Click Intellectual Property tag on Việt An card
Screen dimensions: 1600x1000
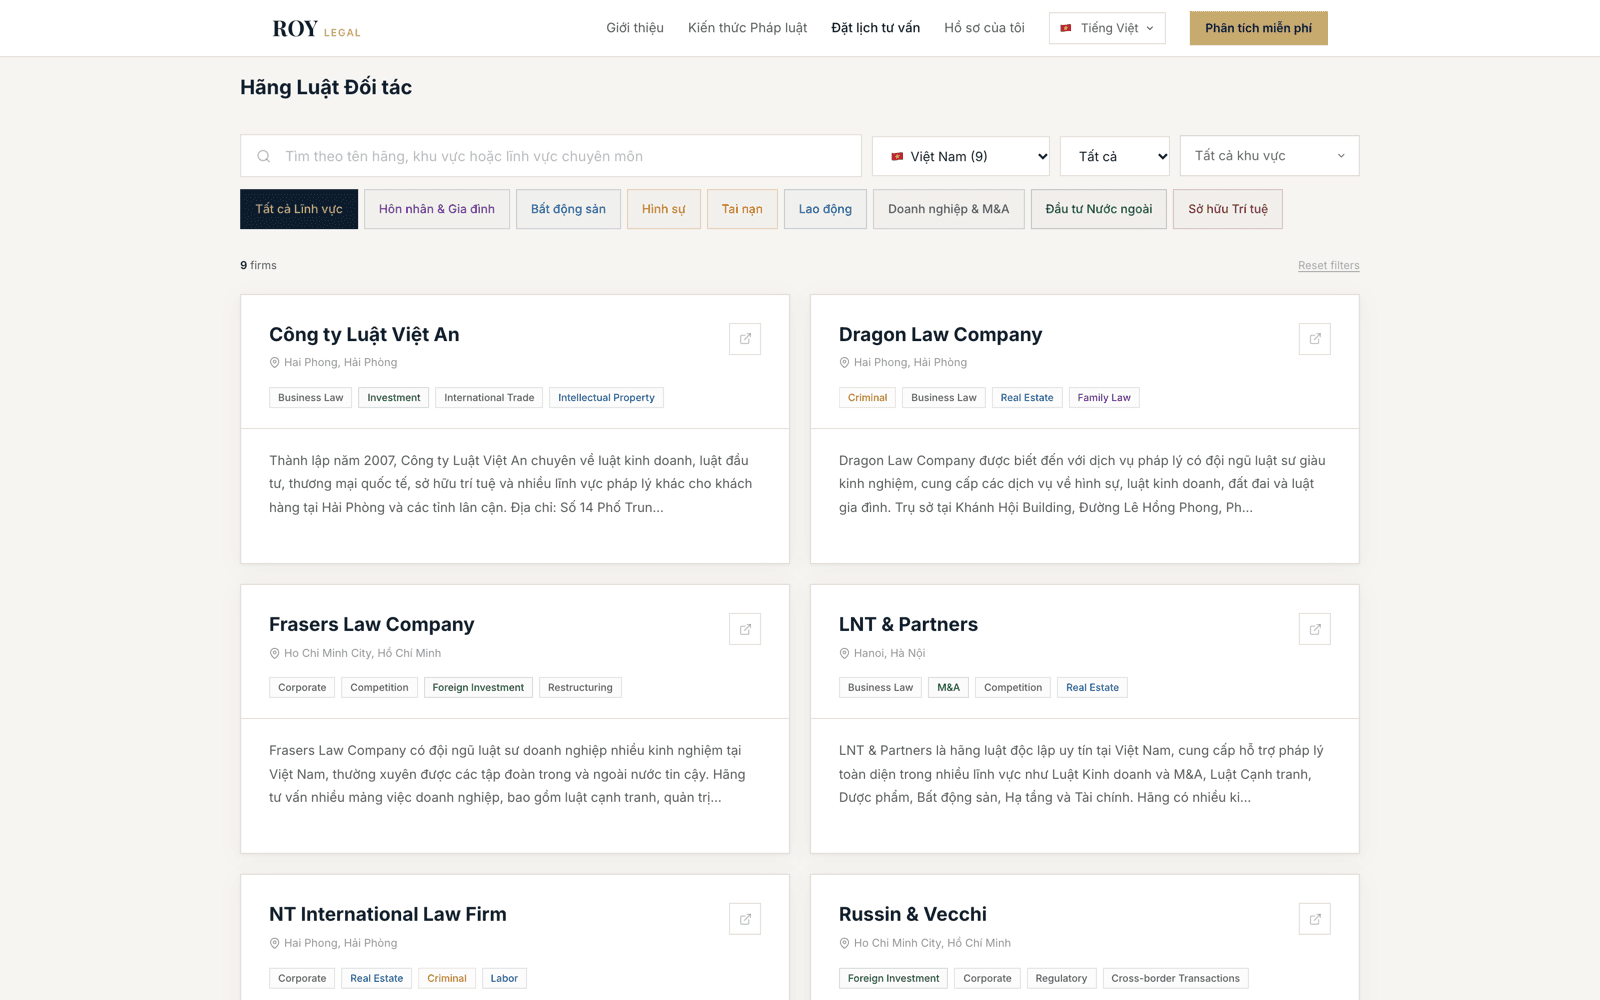click(x=606, y=398)
